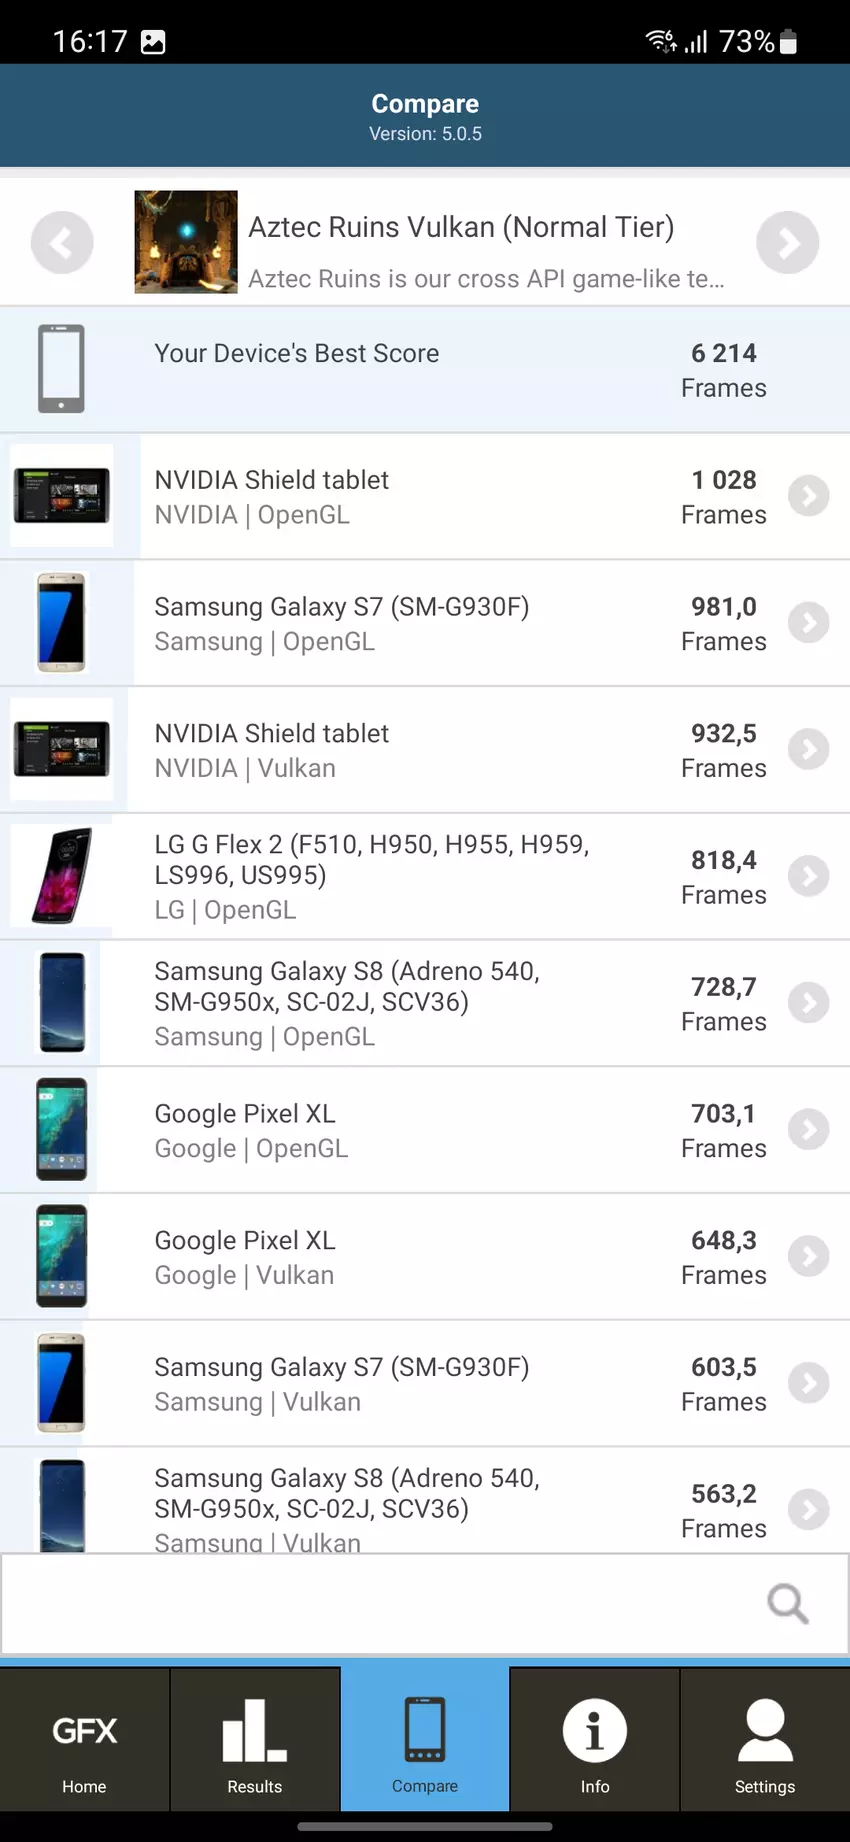Tap Samsung Galaxy S8 OpenGL device image
This screenshot has width=850, height=1842.
coord(62,1003)
